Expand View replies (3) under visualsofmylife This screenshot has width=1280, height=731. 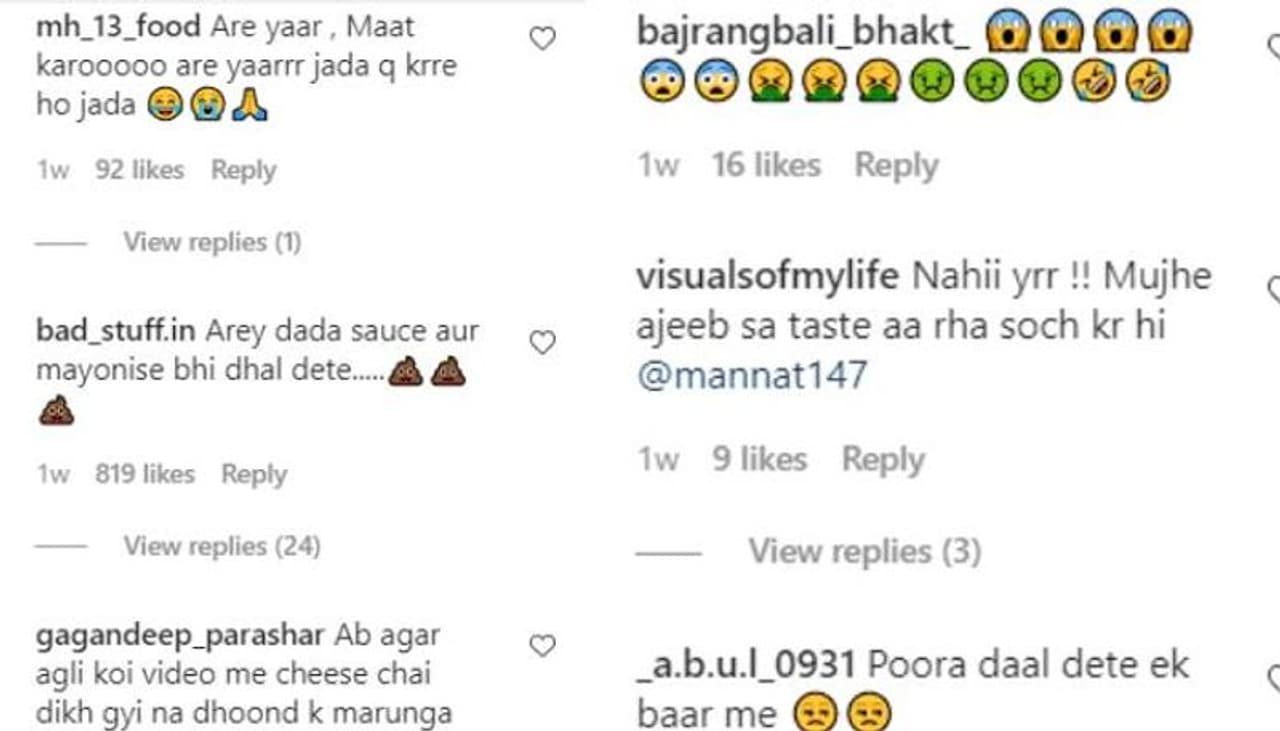(864, 551)
